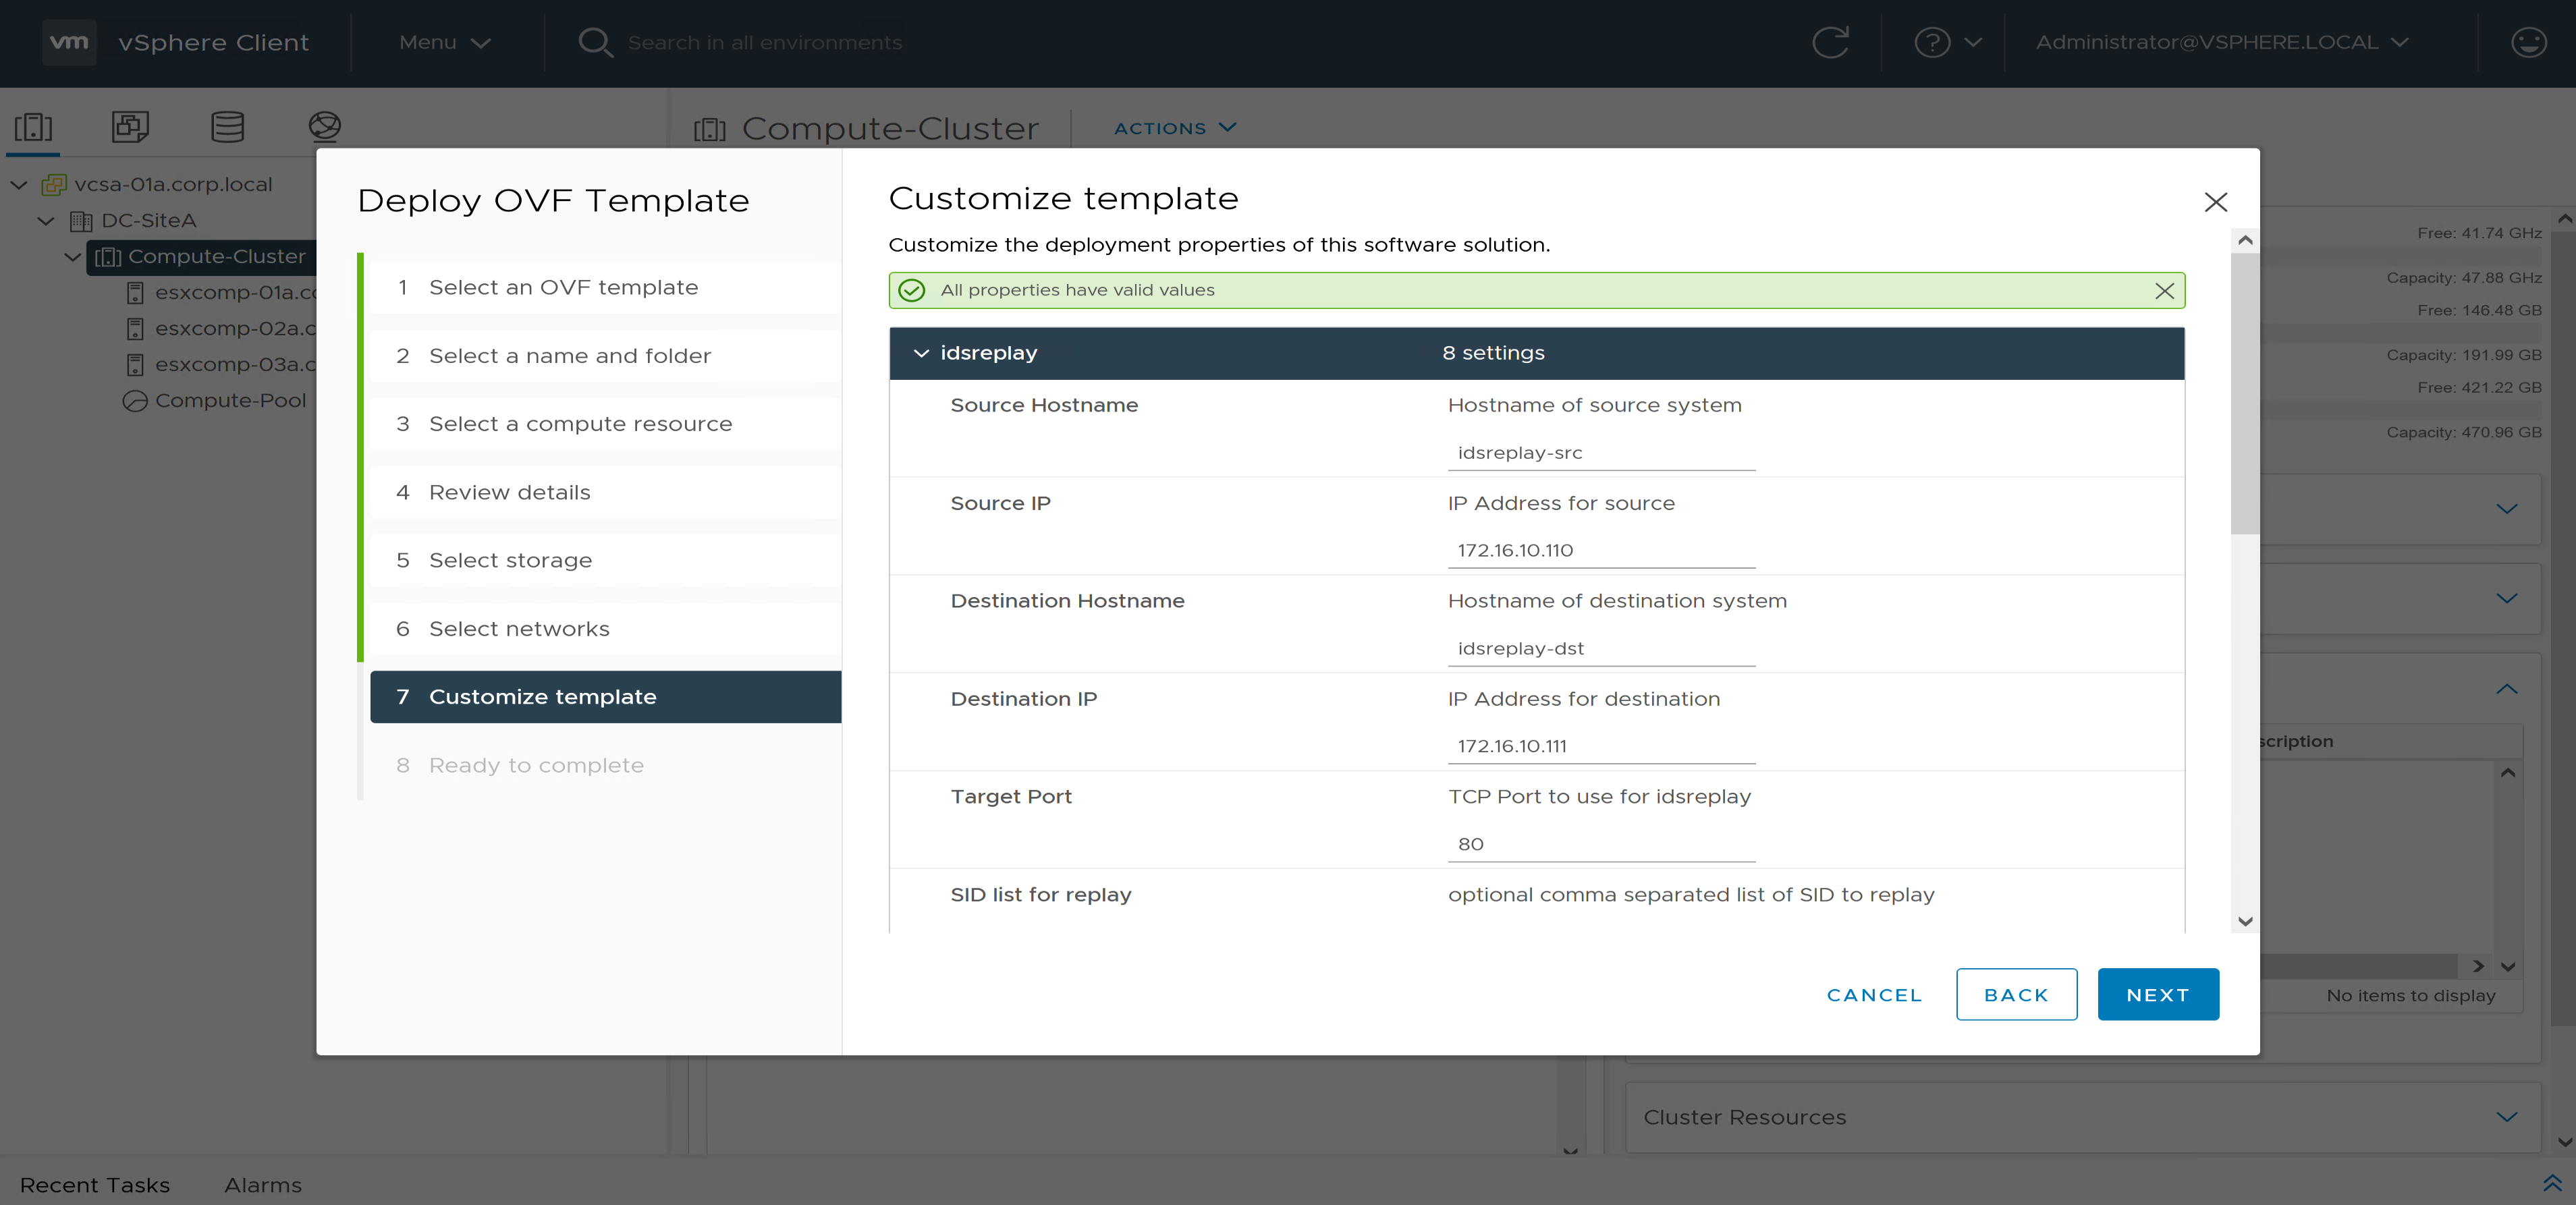Click the Compute-Cluster title icon

[710, 129]
